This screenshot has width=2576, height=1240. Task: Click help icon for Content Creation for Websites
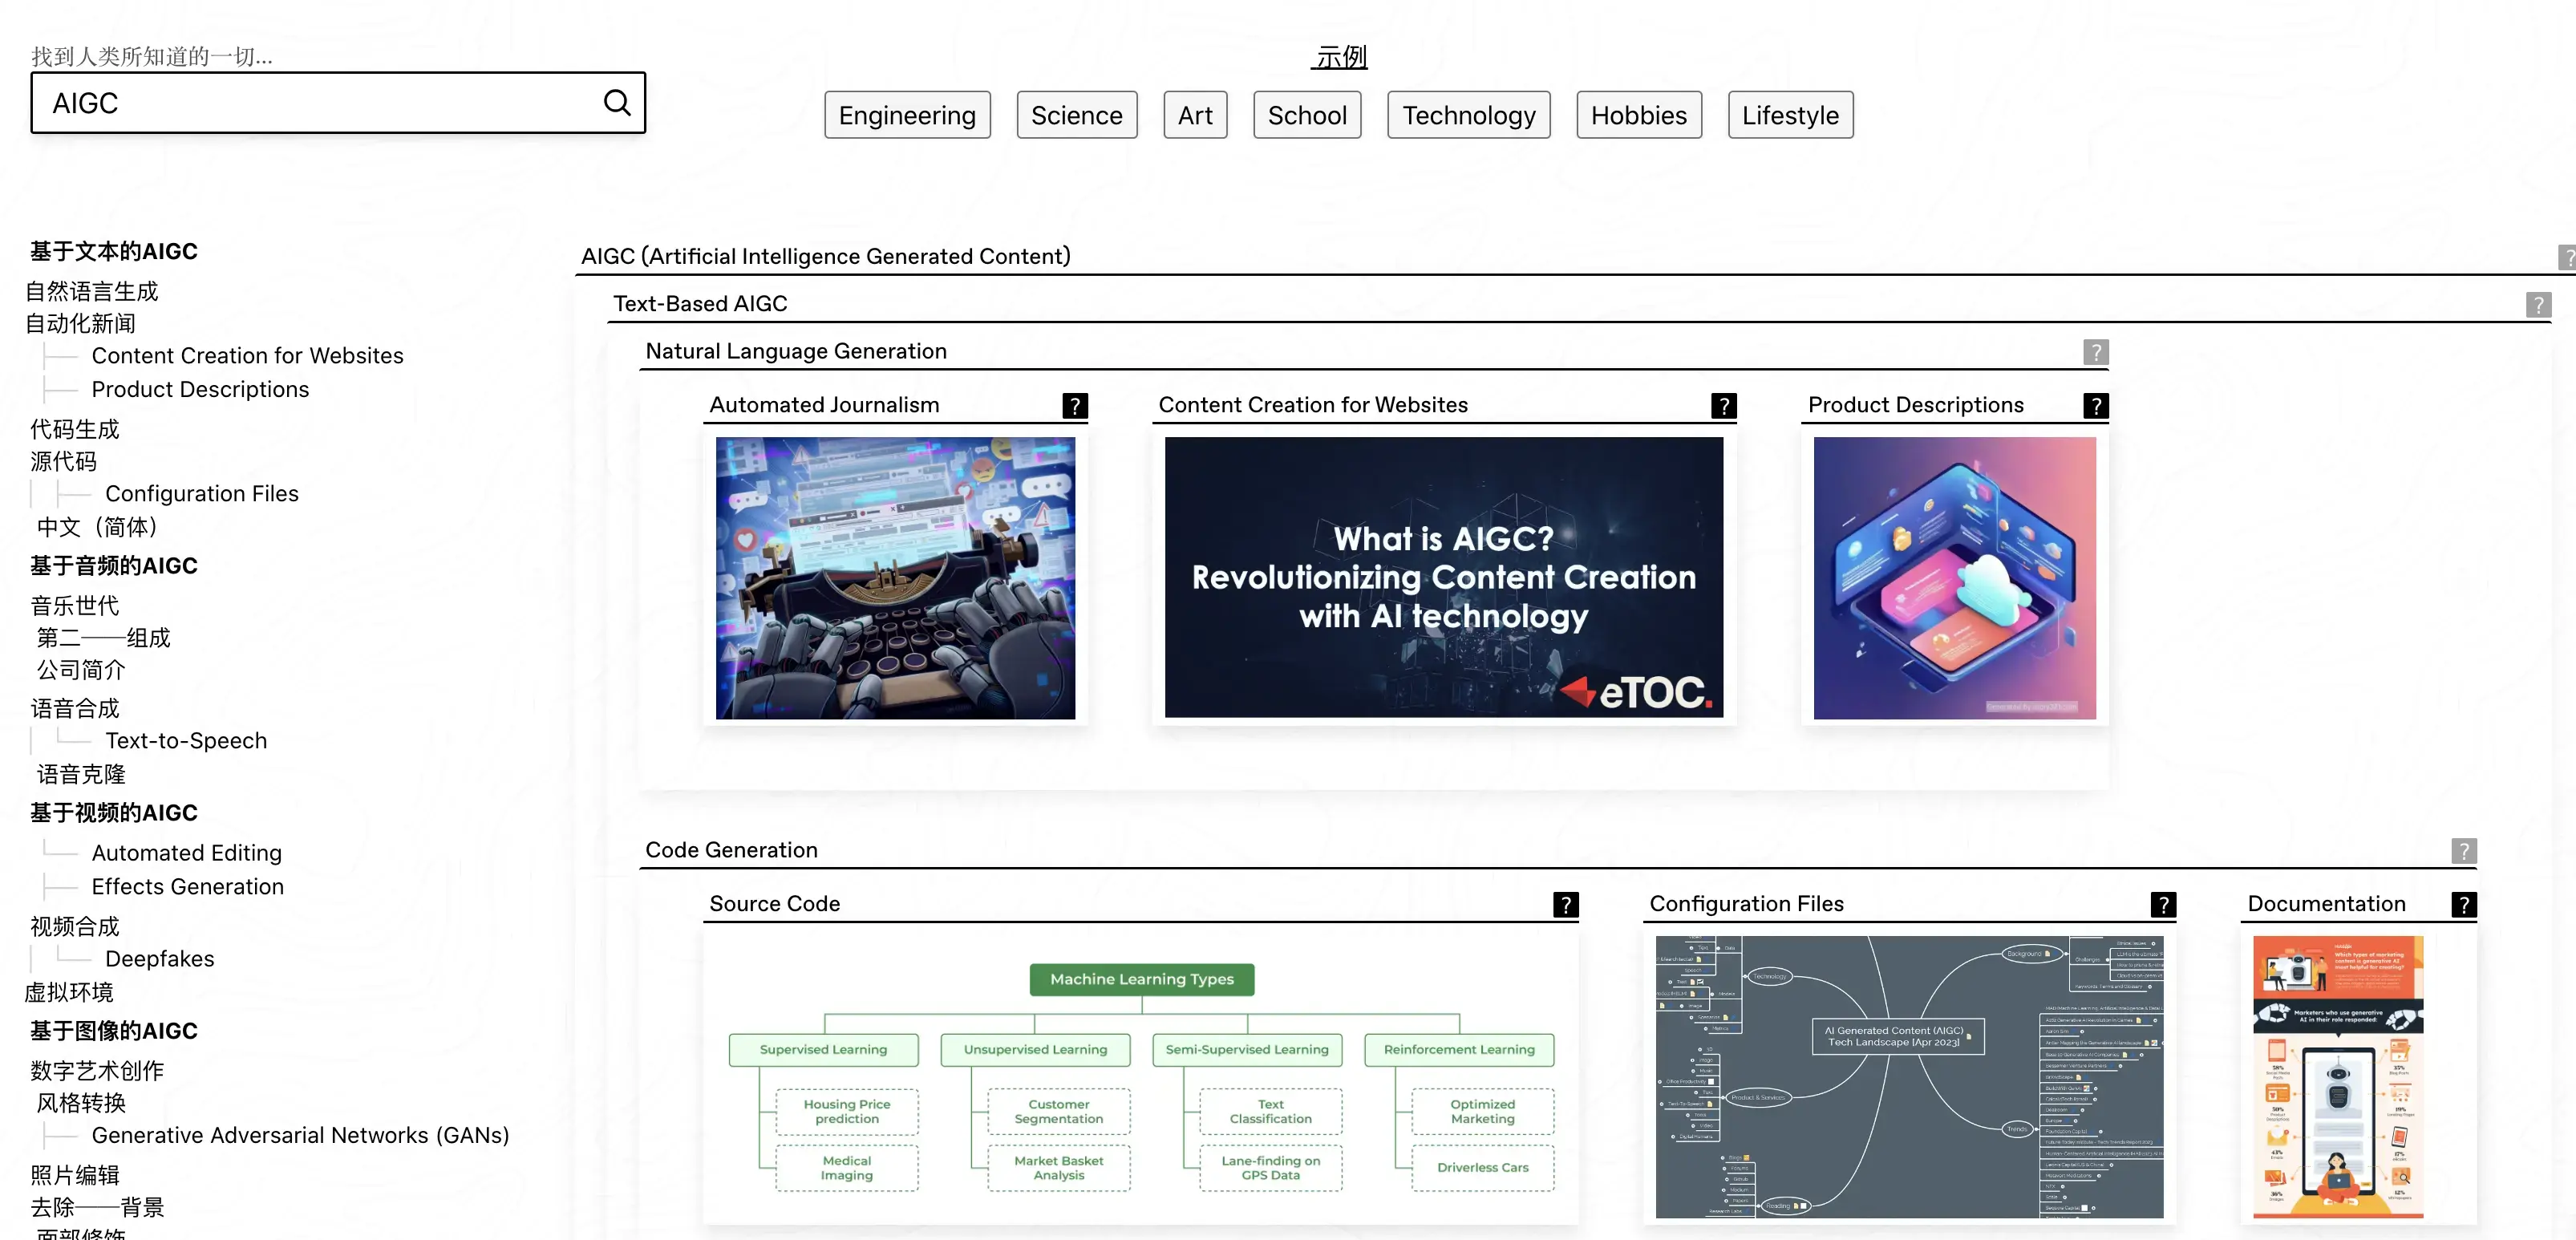[x=1723, y=405]
